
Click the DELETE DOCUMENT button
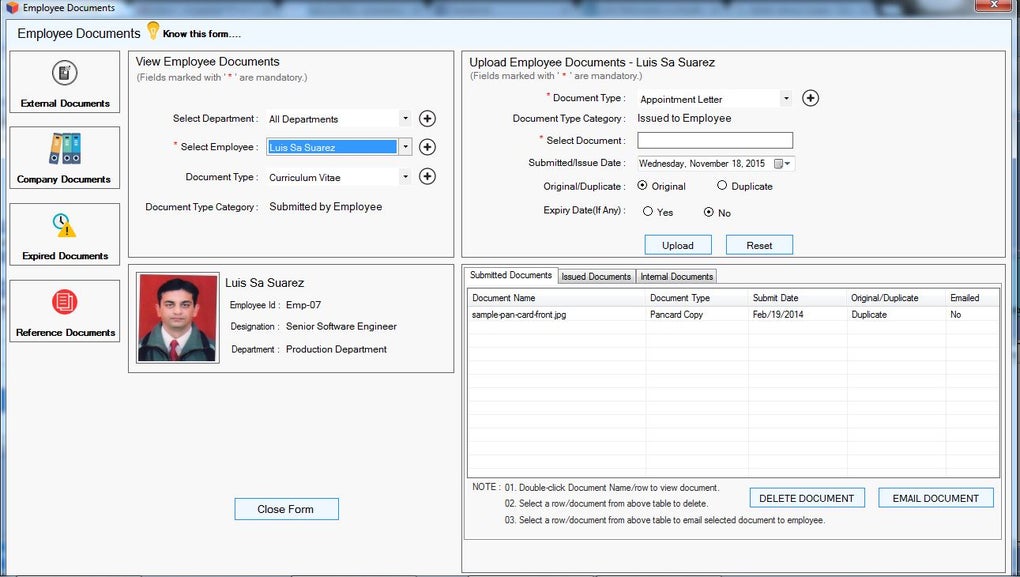807,498
